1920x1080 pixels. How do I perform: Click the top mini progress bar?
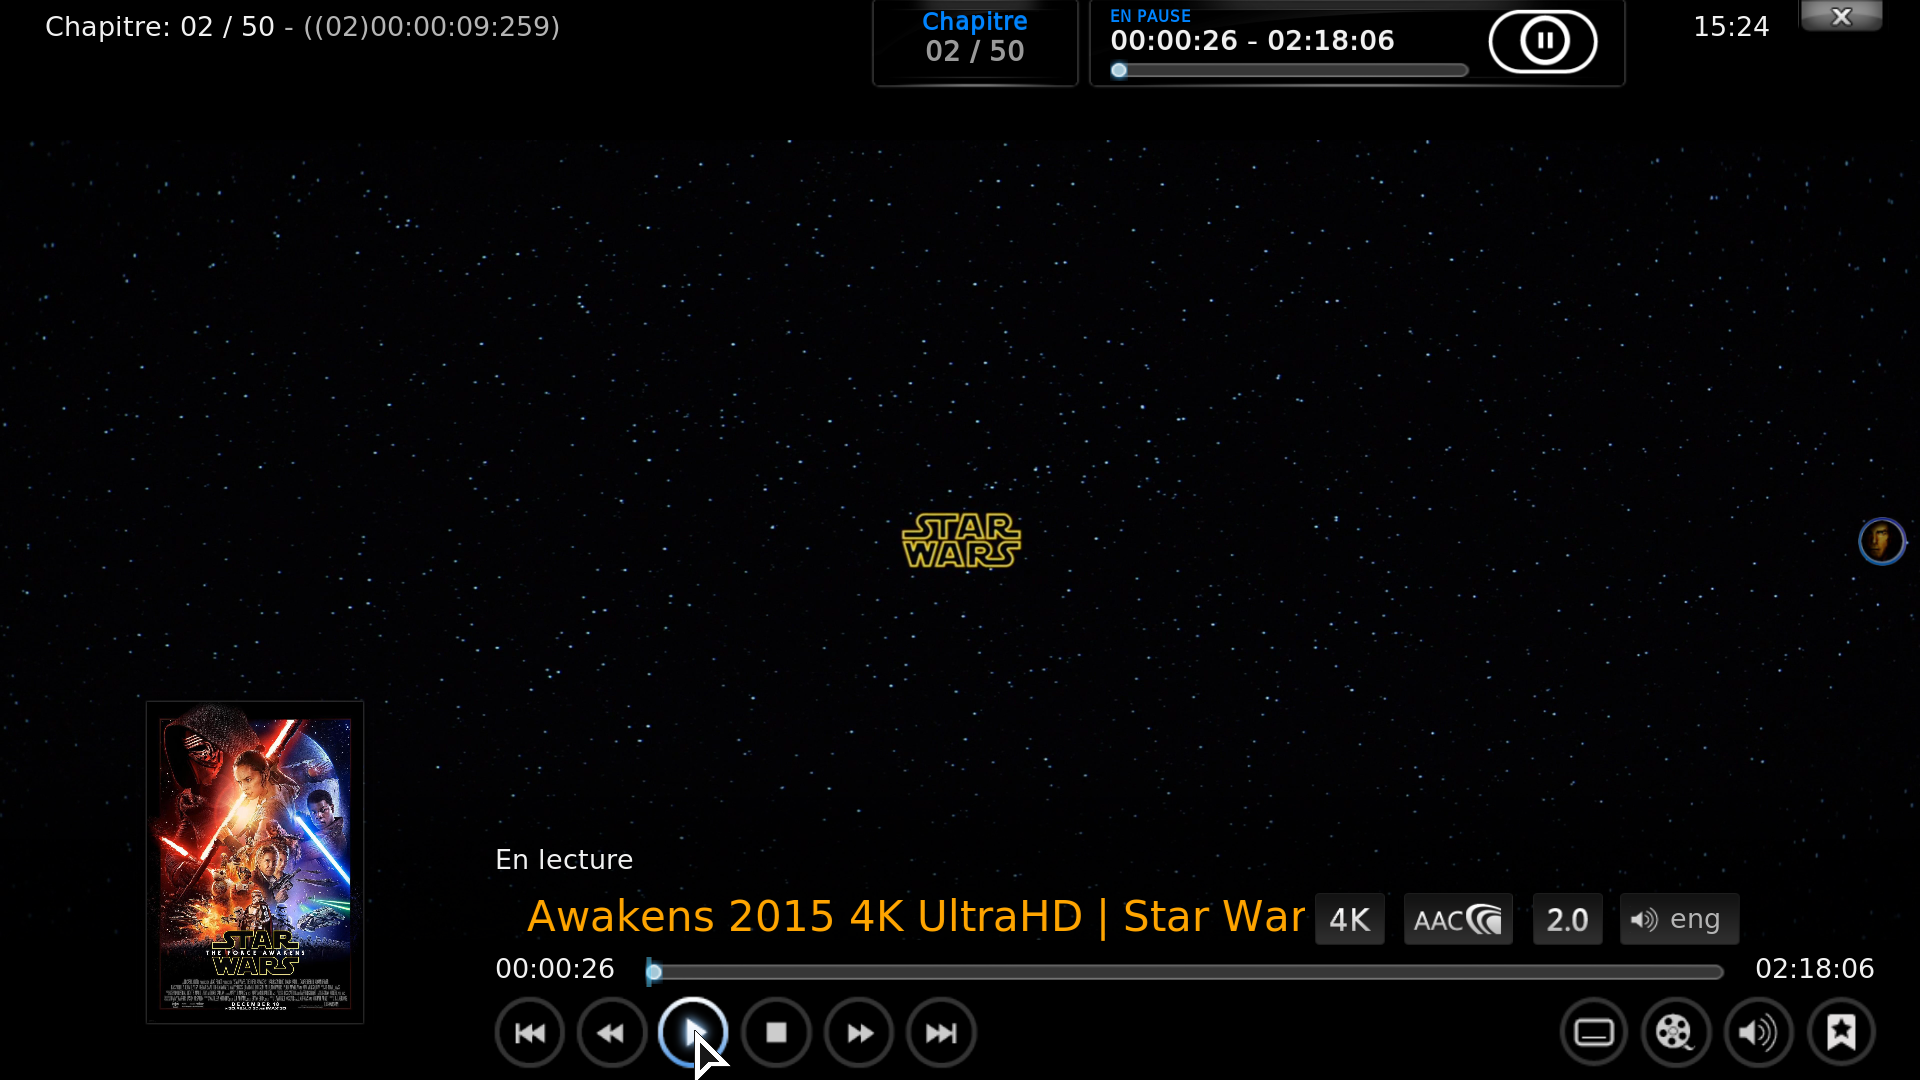pos(1290,70)
